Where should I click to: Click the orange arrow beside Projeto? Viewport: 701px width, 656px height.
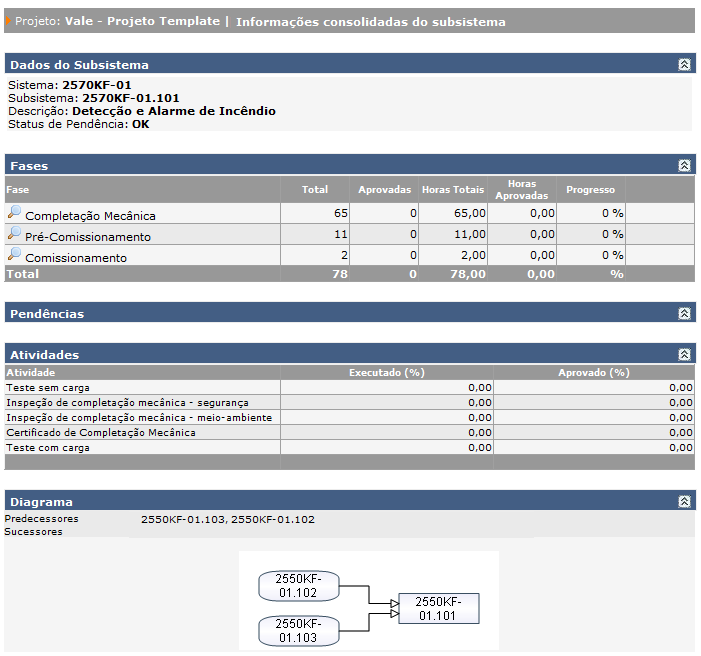tap(8, 21)
